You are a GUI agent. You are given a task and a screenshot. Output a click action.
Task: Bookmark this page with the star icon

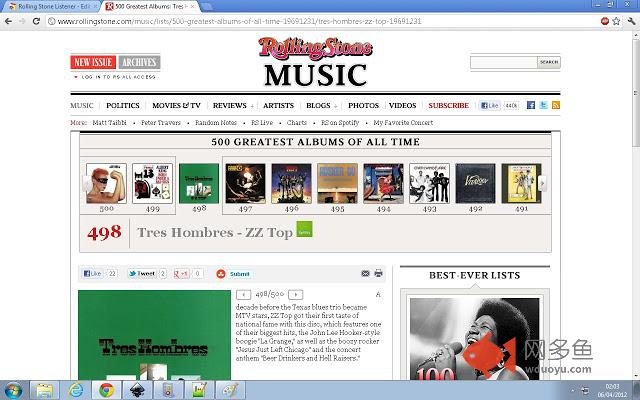coord(616,21)
